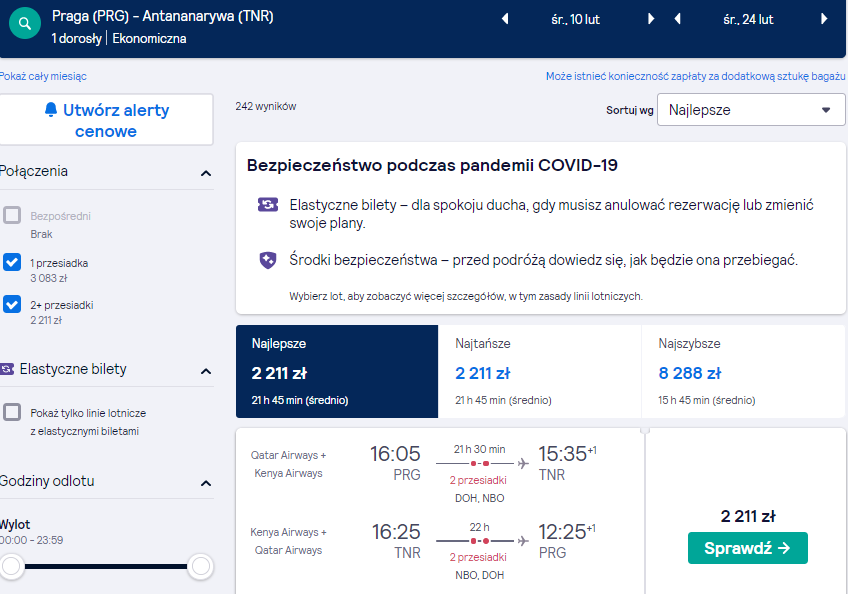
Task: Click Sprawdź button for 2 211 zł offer
Action: (748, 548)
